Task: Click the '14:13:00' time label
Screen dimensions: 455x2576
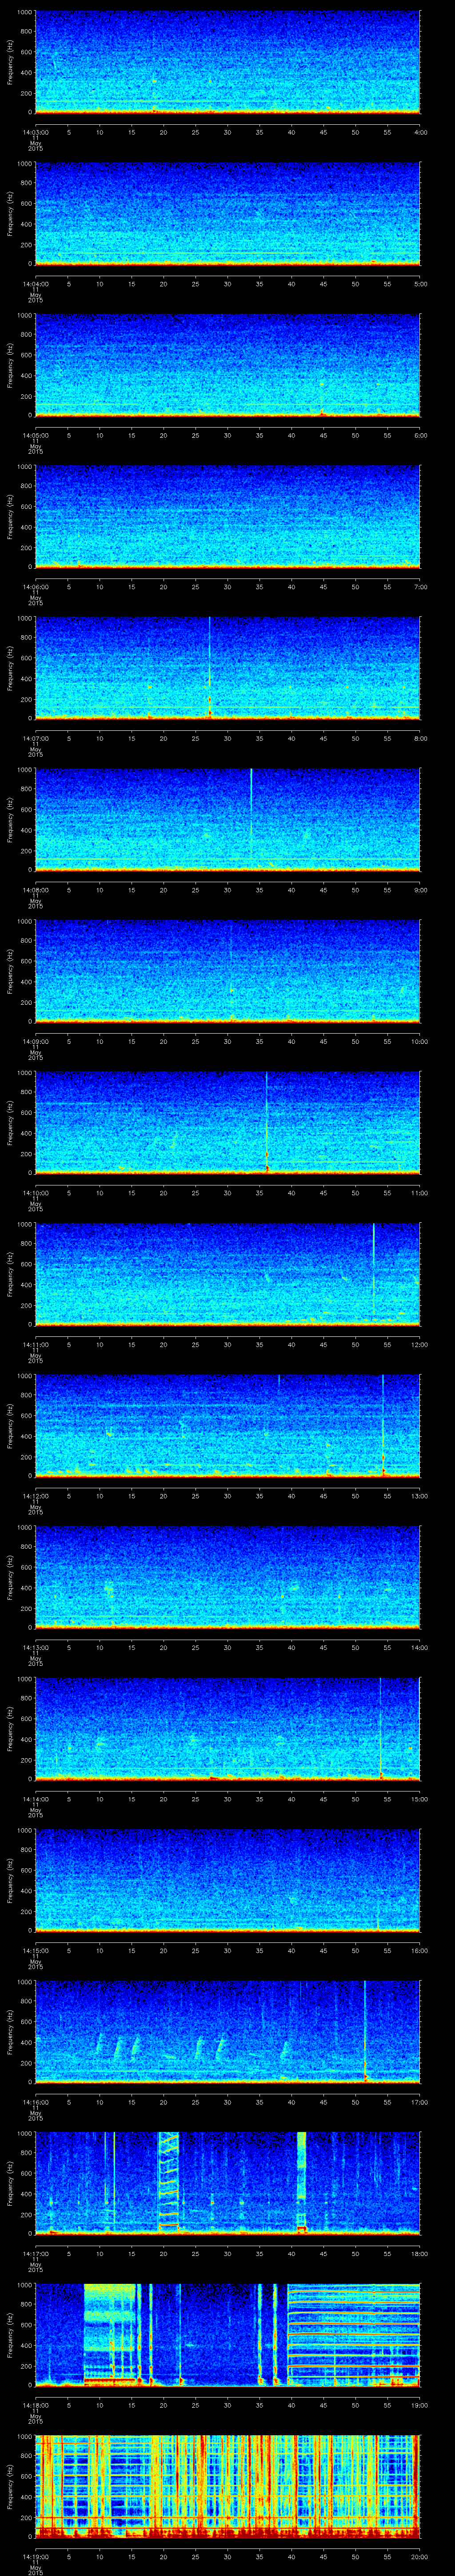Action: point(35,1647)
